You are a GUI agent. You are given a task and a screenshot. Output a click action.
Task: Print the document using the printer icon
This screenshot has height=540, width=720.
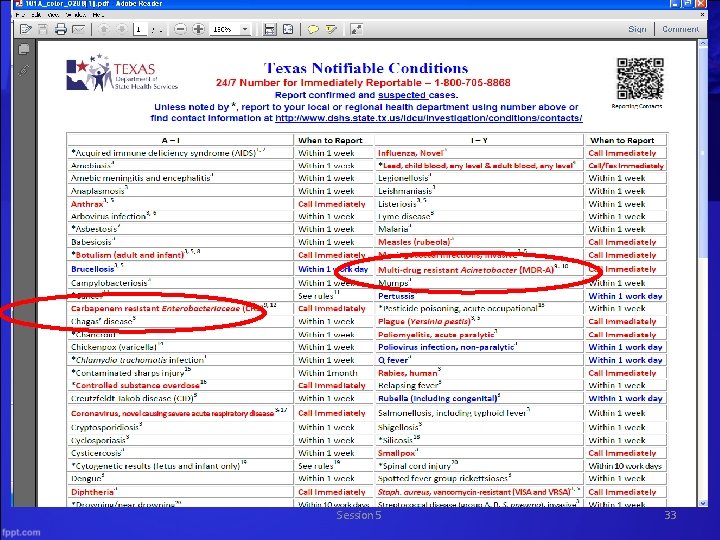pos(61,29)
